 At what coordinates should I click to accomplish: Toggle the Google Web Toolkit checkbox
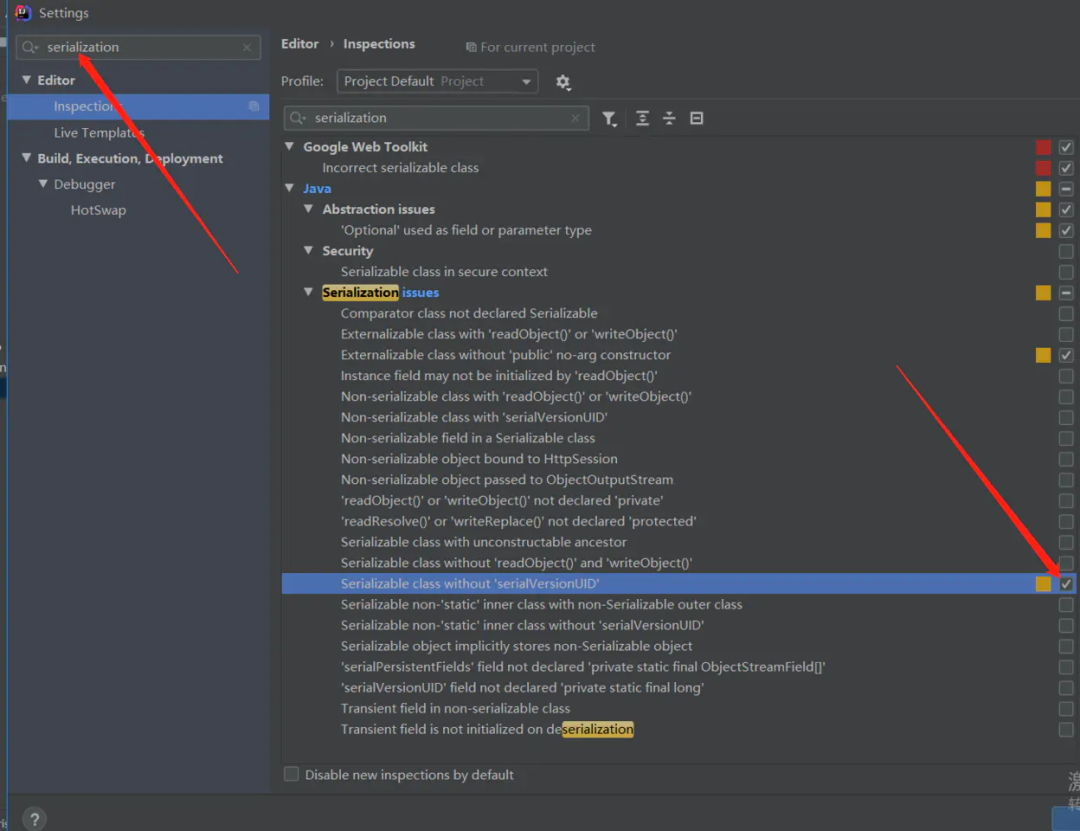pyautogui.click(x=1066, y=147)
